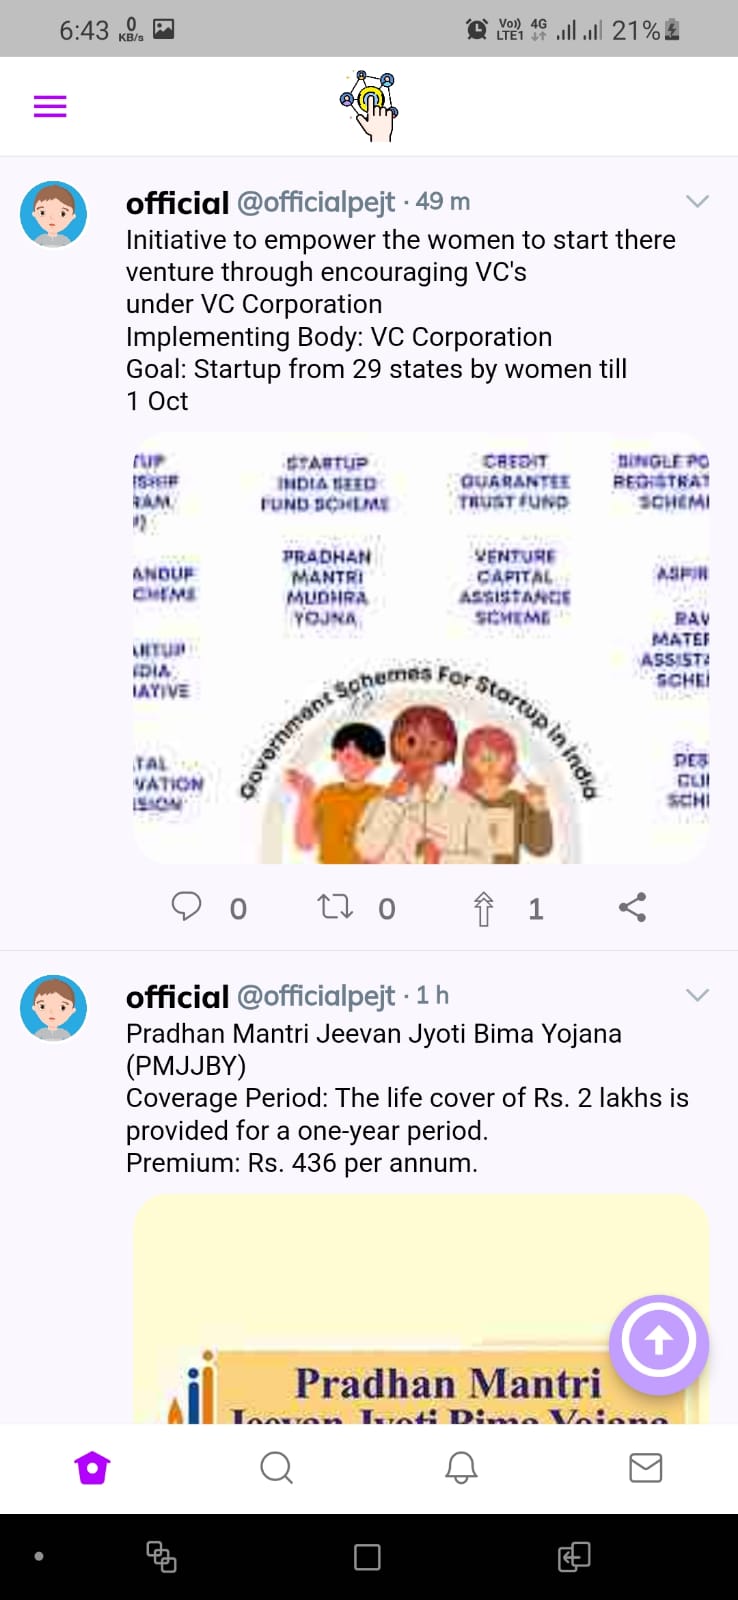
Task: Expand options chevron on the PMJJBY post
Action: pos(697,995)
